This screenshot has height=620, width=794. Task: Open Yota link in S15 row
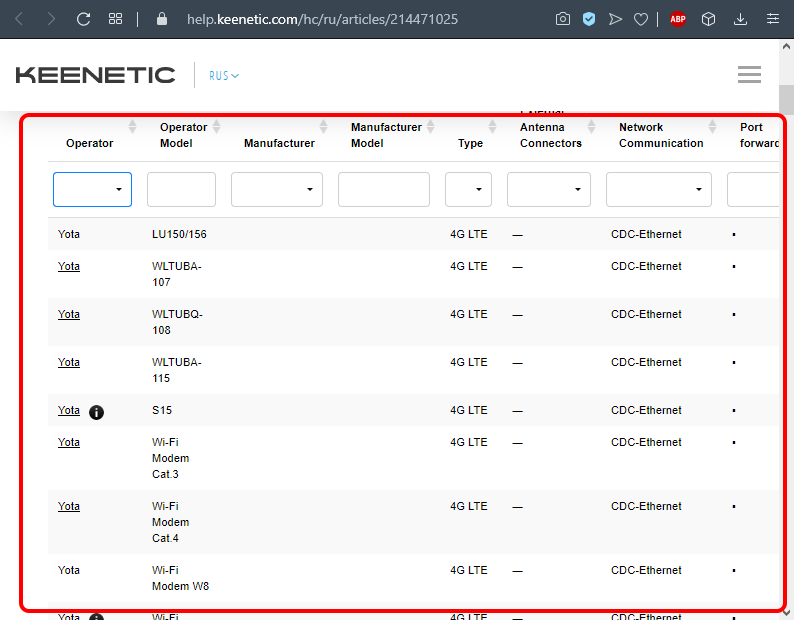69,410
